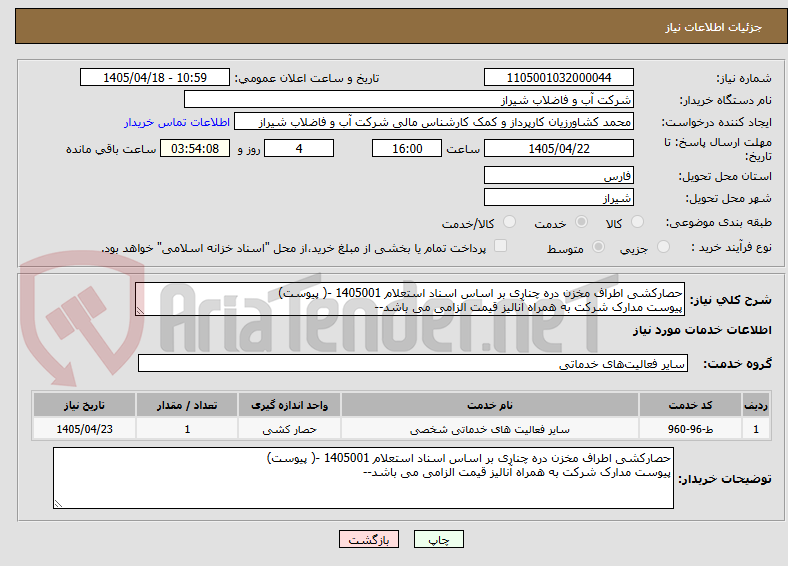Select the کالا/خدمت radio option
The image size is (788, 566).
[x=510, y=222]
